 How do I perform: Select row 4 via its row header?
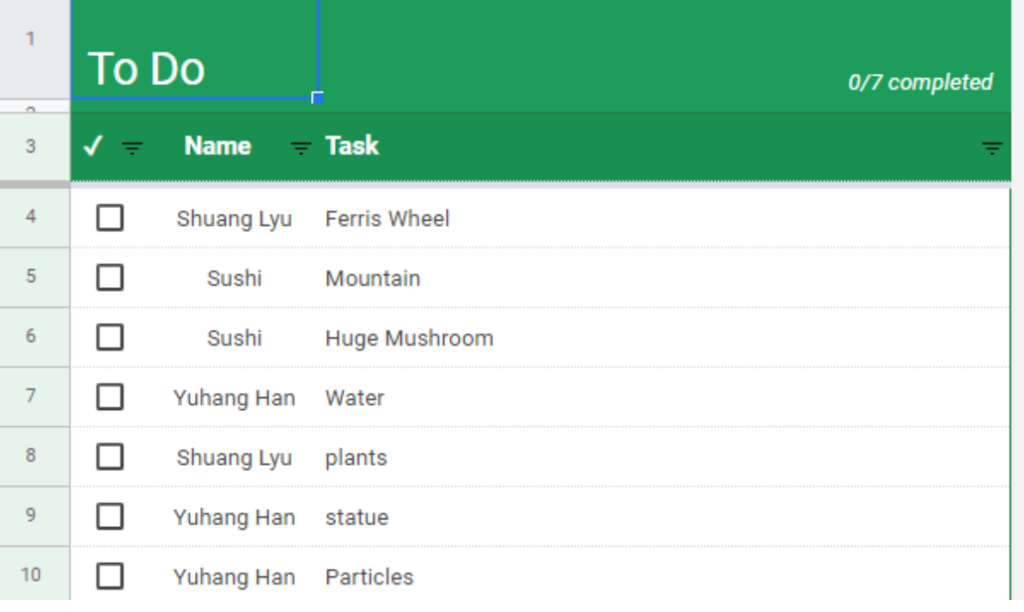[35, 217]
